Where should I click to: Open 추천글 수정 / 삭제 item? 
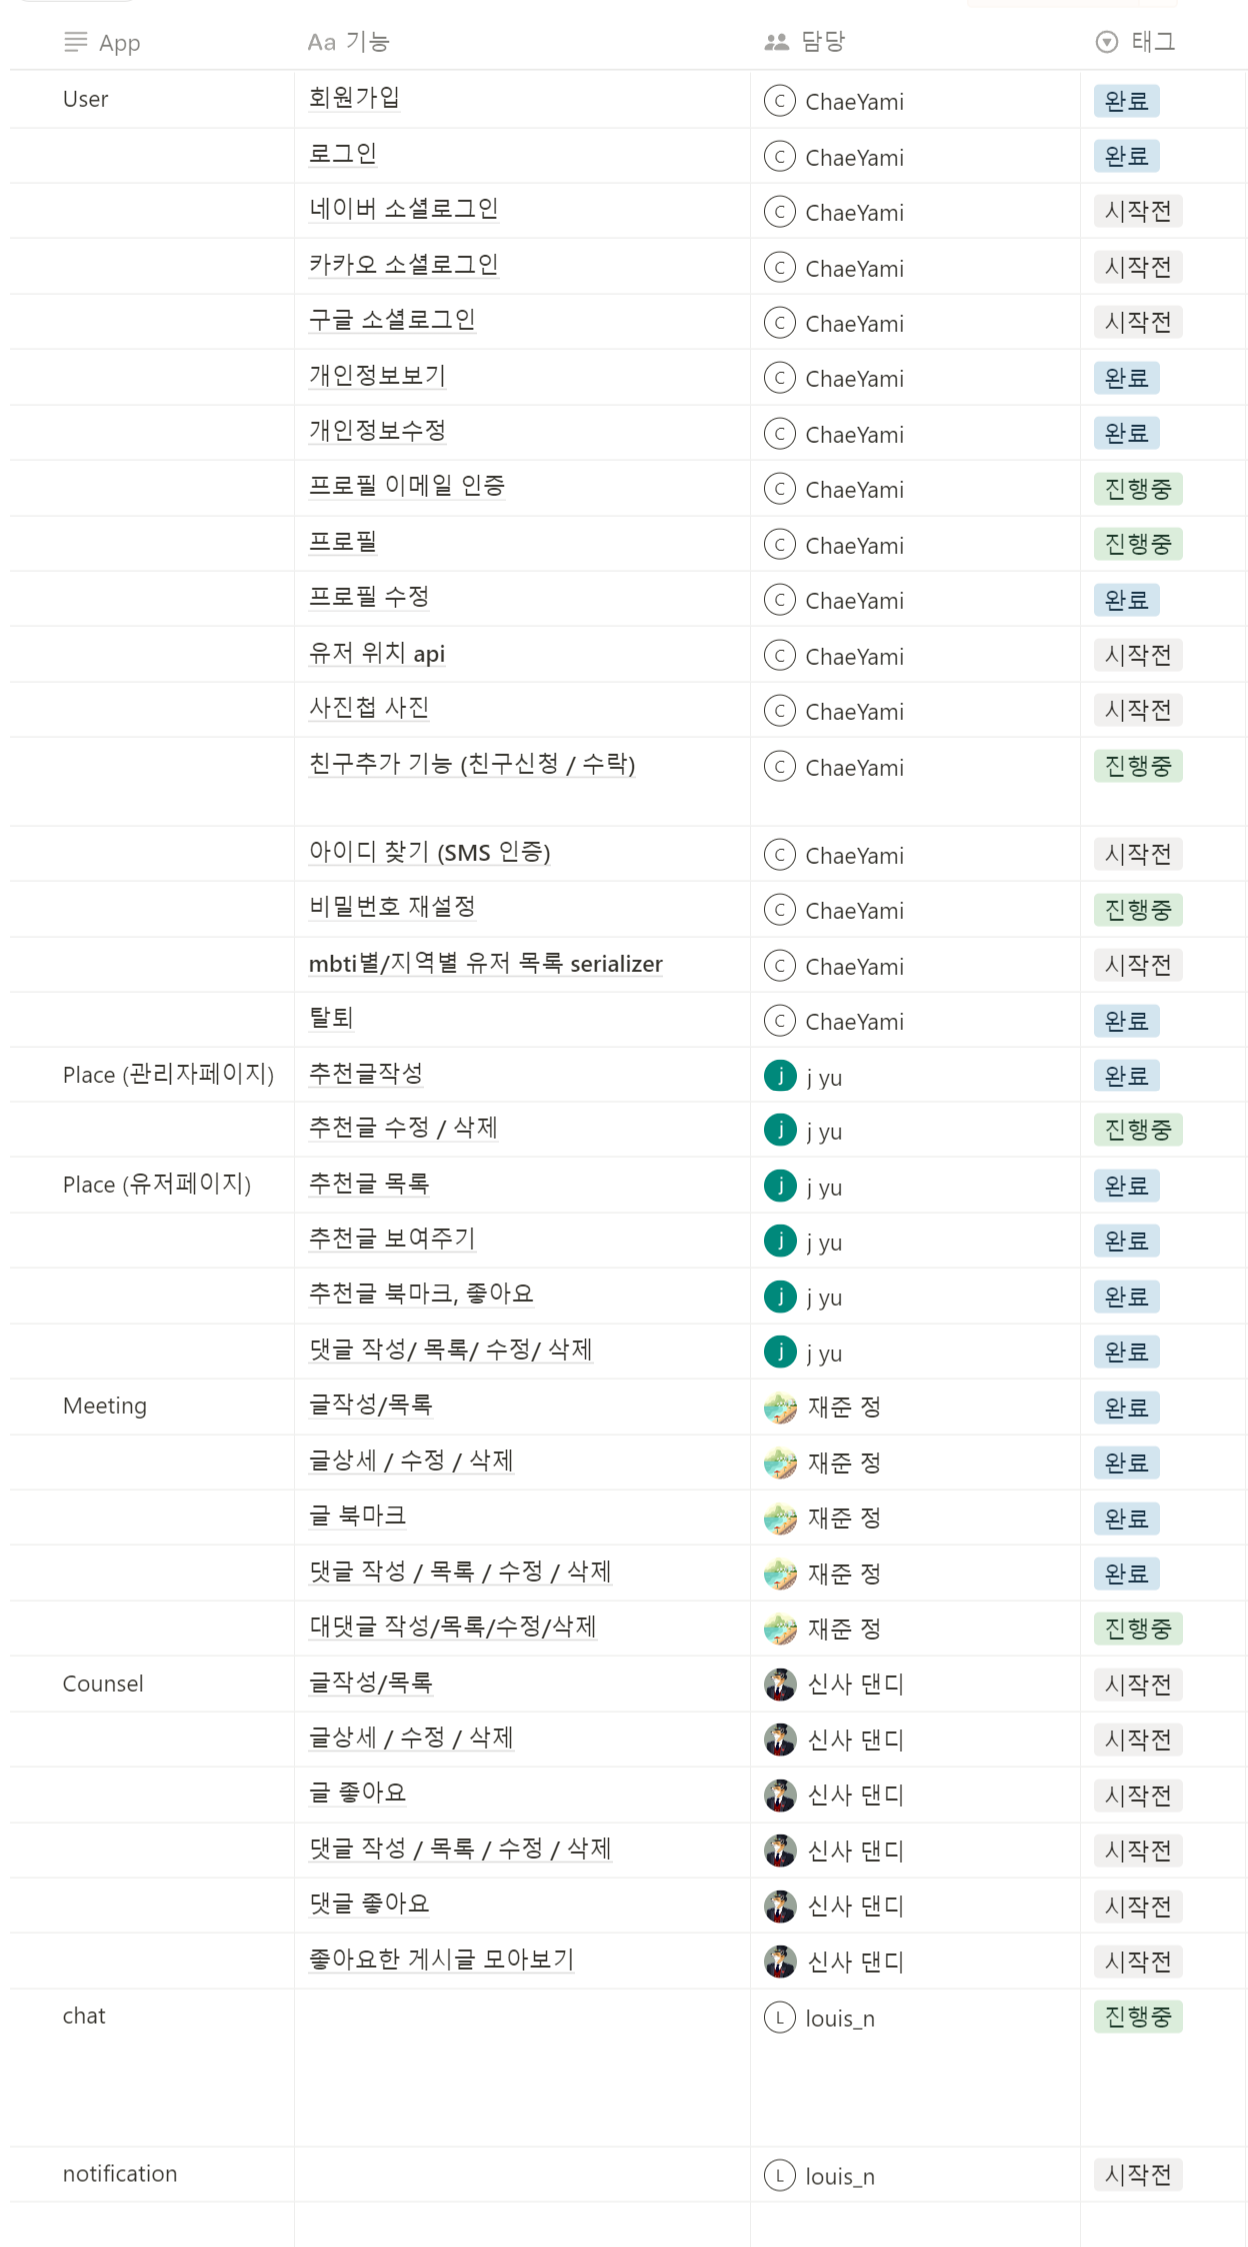click(403, 1128)
